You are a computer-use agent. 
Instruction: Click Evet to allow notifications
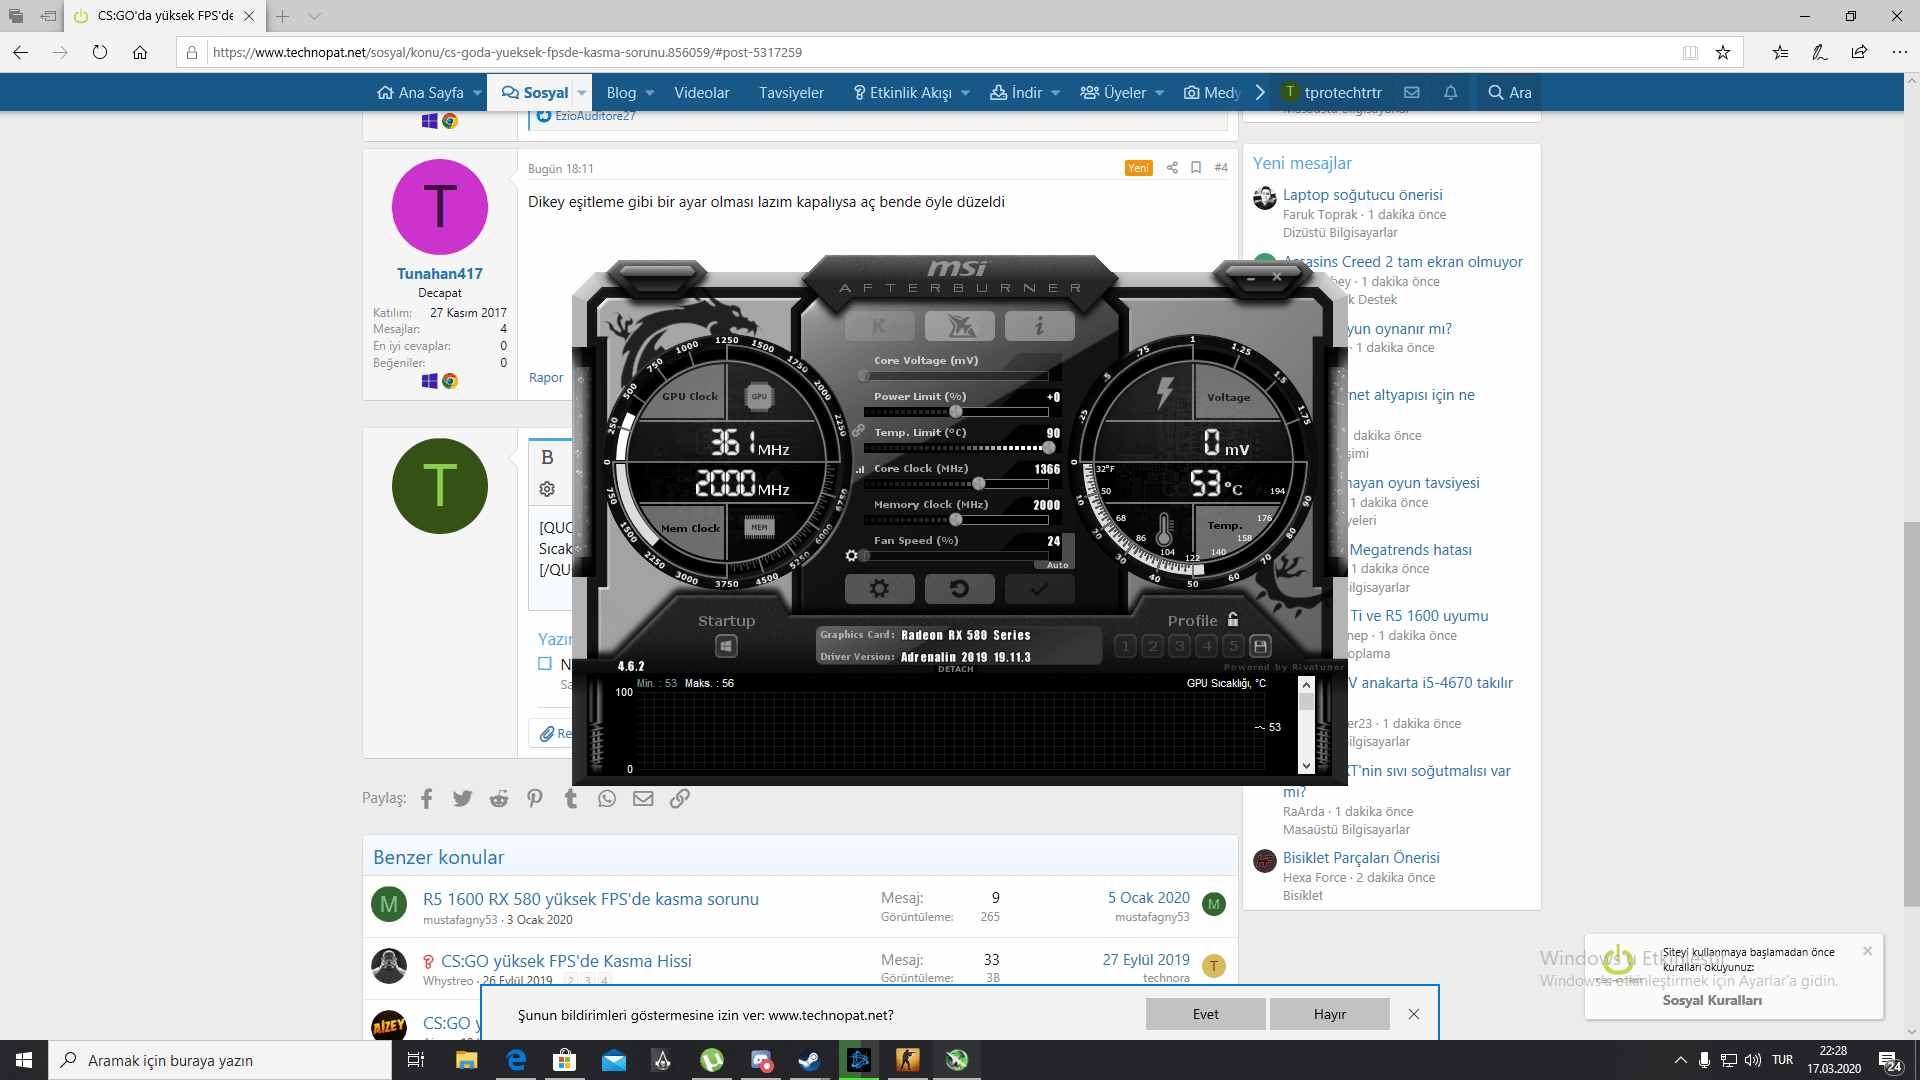1205,1014
